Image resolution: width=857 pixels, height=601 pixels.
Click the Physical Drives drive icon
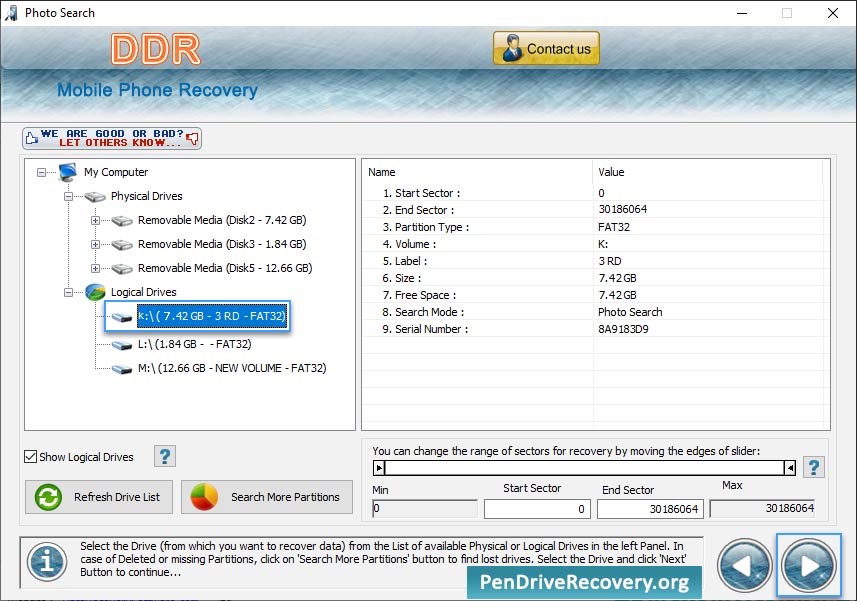(x=95, y=197)
